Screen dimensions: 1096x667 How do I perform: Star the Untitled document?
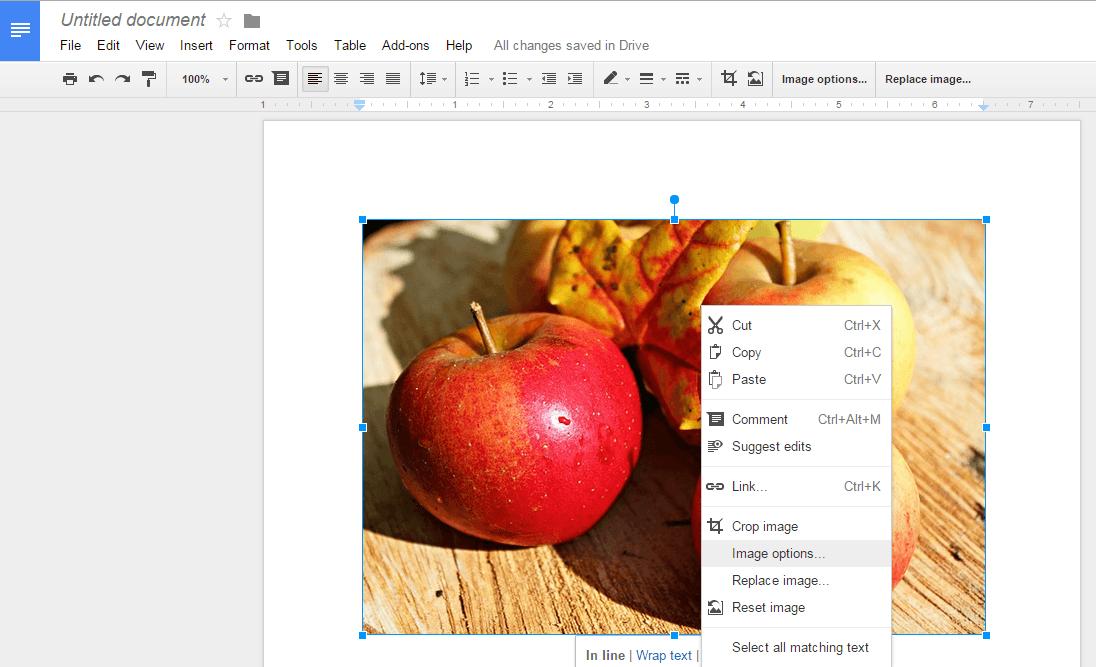(x=223, y=19)
